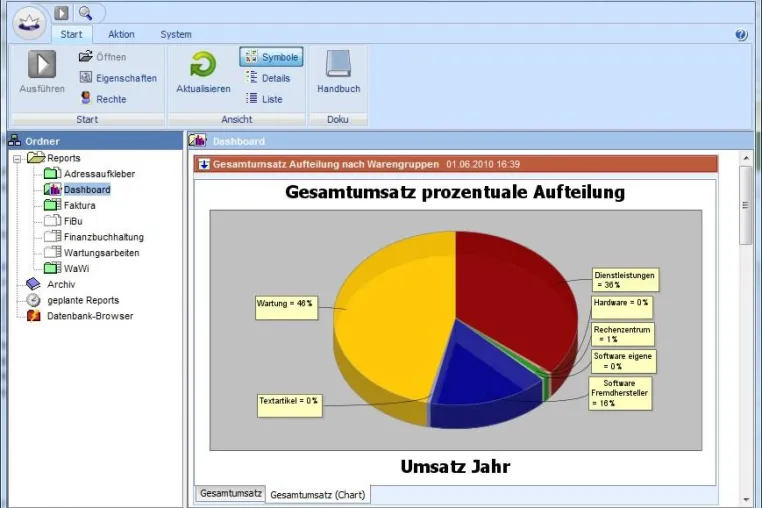Click the Rechte user permissions icon
This screenshot has height=508, width=762.
click(86, 98)
